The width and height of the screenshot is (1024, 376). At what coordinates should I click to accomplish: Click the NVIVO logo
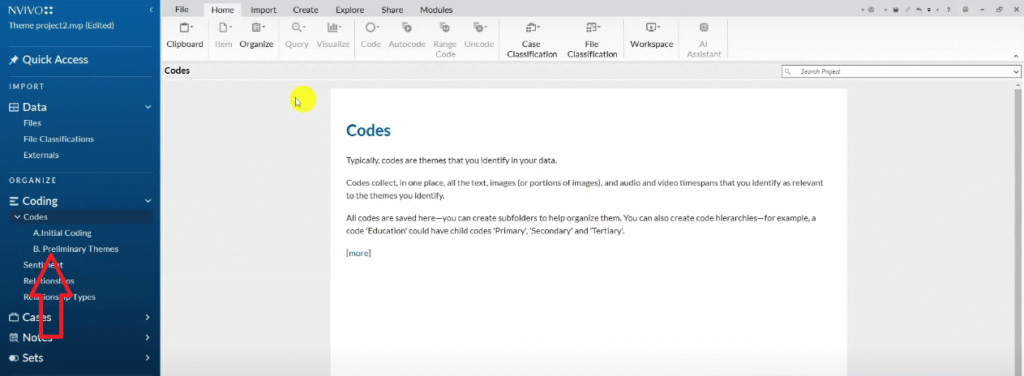click(x=31, y=10)
